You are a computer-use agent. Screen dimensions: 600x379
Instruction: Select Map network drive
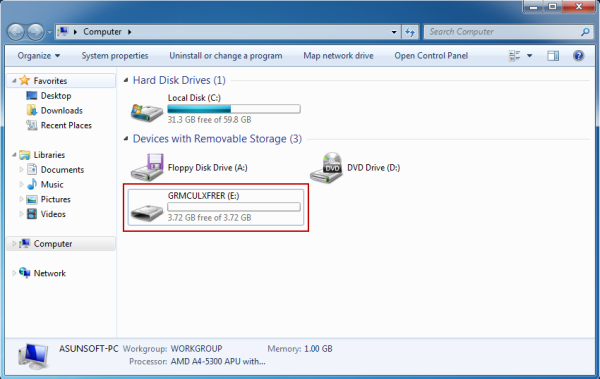338,56
